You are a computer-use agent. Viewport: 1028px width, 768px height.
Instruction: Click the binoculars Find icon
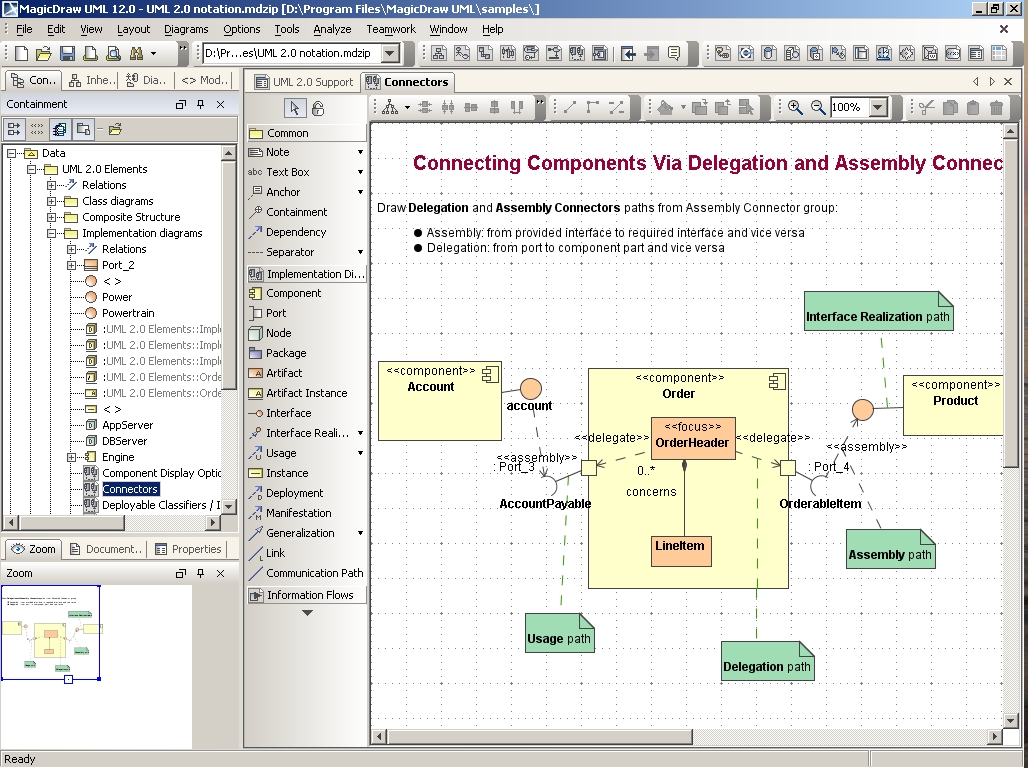point(136,53)
